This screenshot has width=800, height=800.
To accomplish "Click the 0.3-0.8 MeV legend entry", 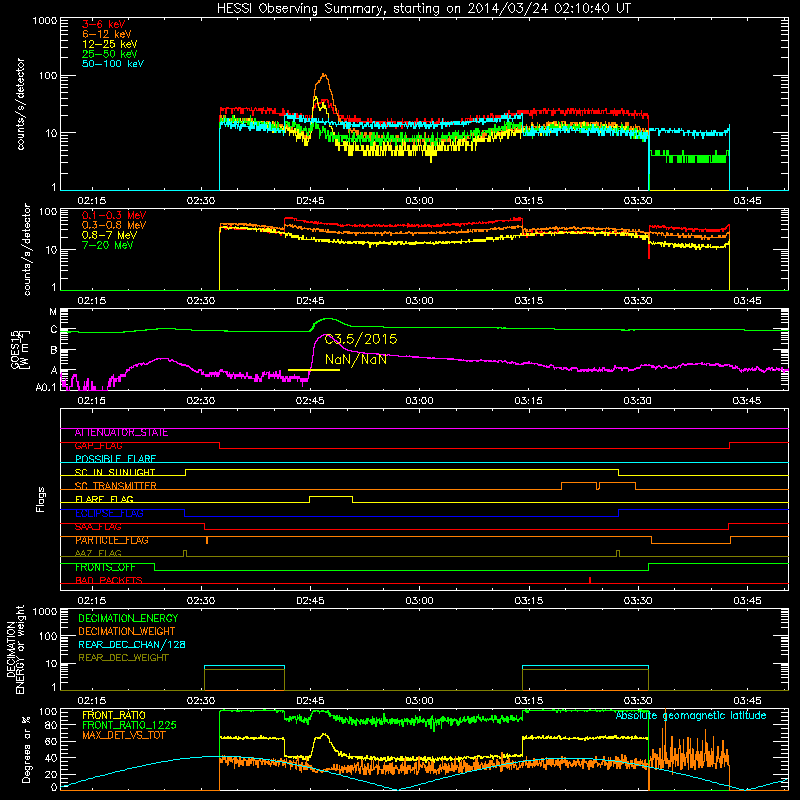I will click(114, 225).
